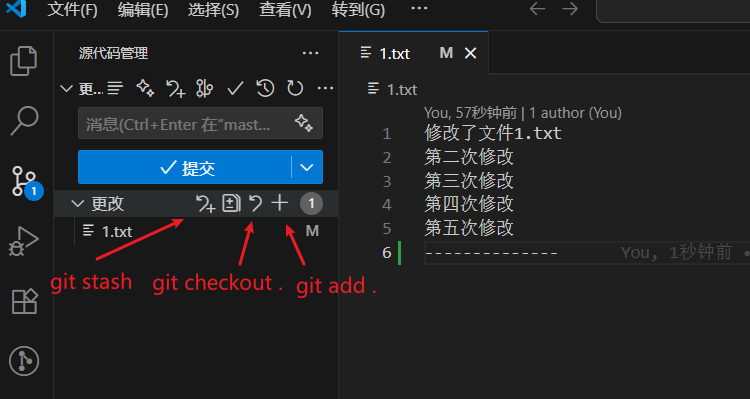Image resolution: width=750 pixels, height=399 pixels.
Task: Click the VS Code logo in title bar
Action: [16, 9]
